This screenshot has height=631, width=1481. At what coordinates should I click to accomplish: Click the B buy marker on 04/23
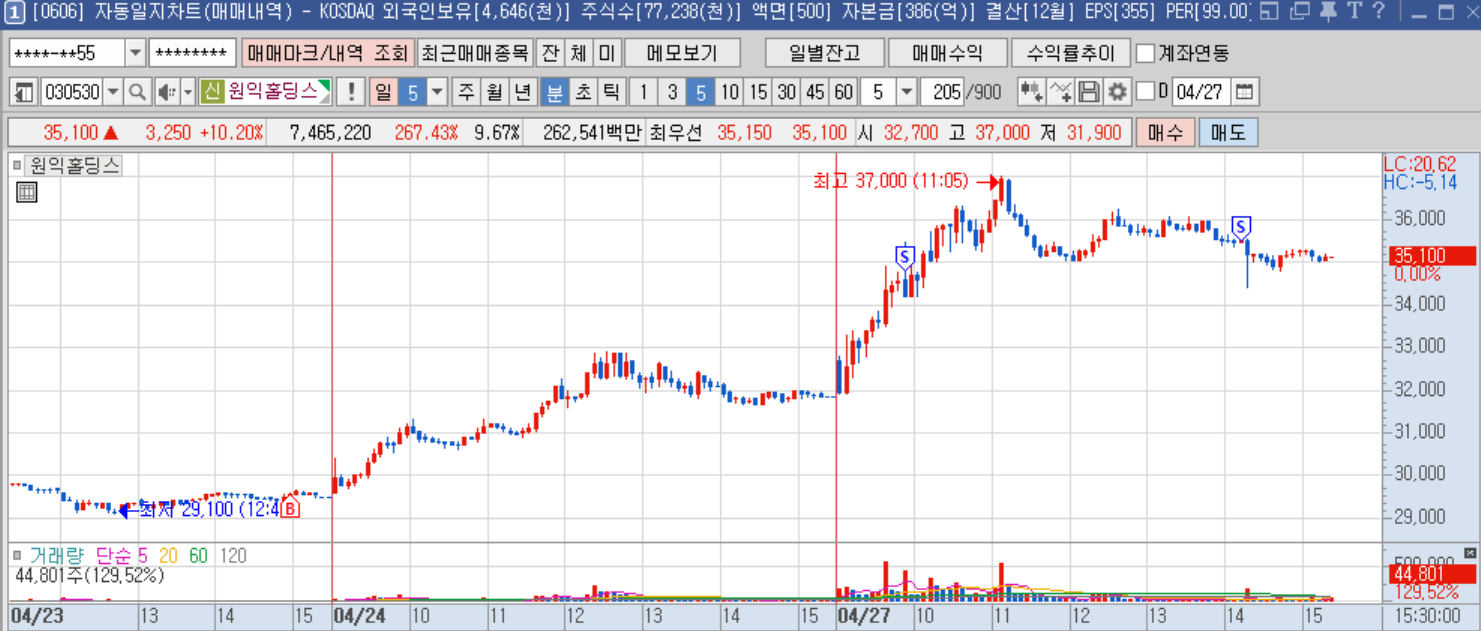tap(290, 506)
